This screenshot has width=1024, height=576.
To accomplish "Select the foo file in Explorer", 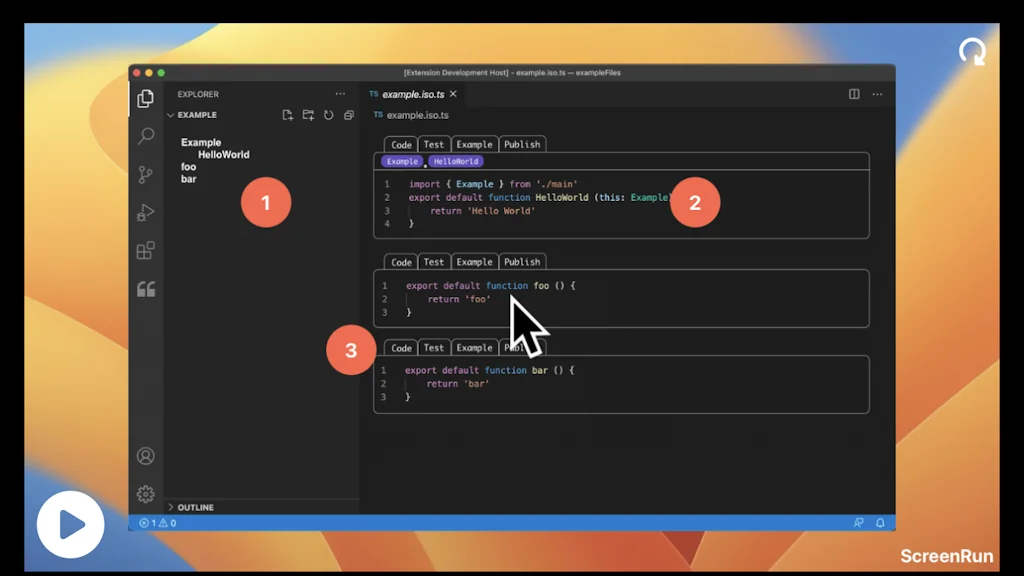I will (188, 166).
